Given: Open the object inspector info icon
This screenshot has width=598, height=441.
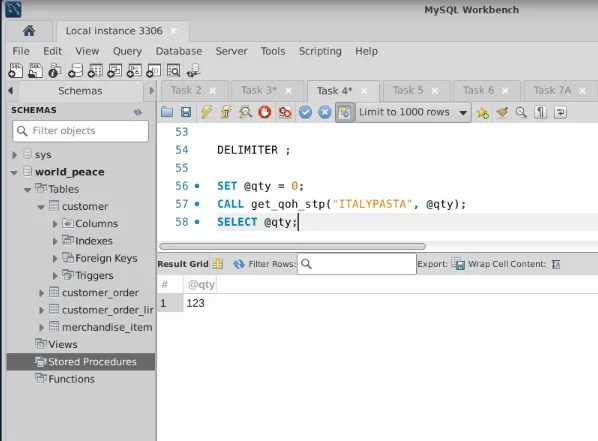Looking at the screenshot, I should pyautogui.click(x=55, y=71).
